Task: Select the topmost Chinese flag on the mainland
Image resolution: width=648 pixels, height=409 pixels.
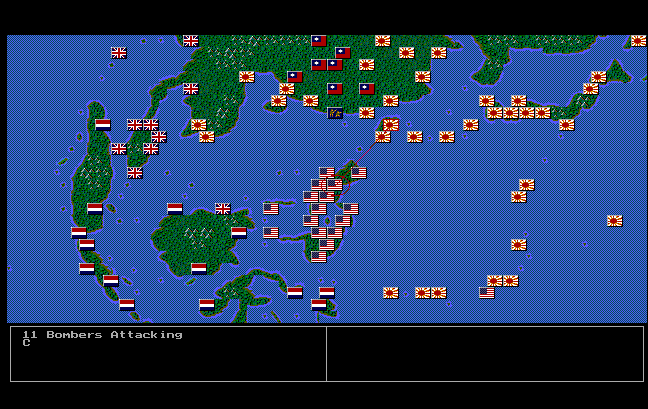Action: [319, 41]
